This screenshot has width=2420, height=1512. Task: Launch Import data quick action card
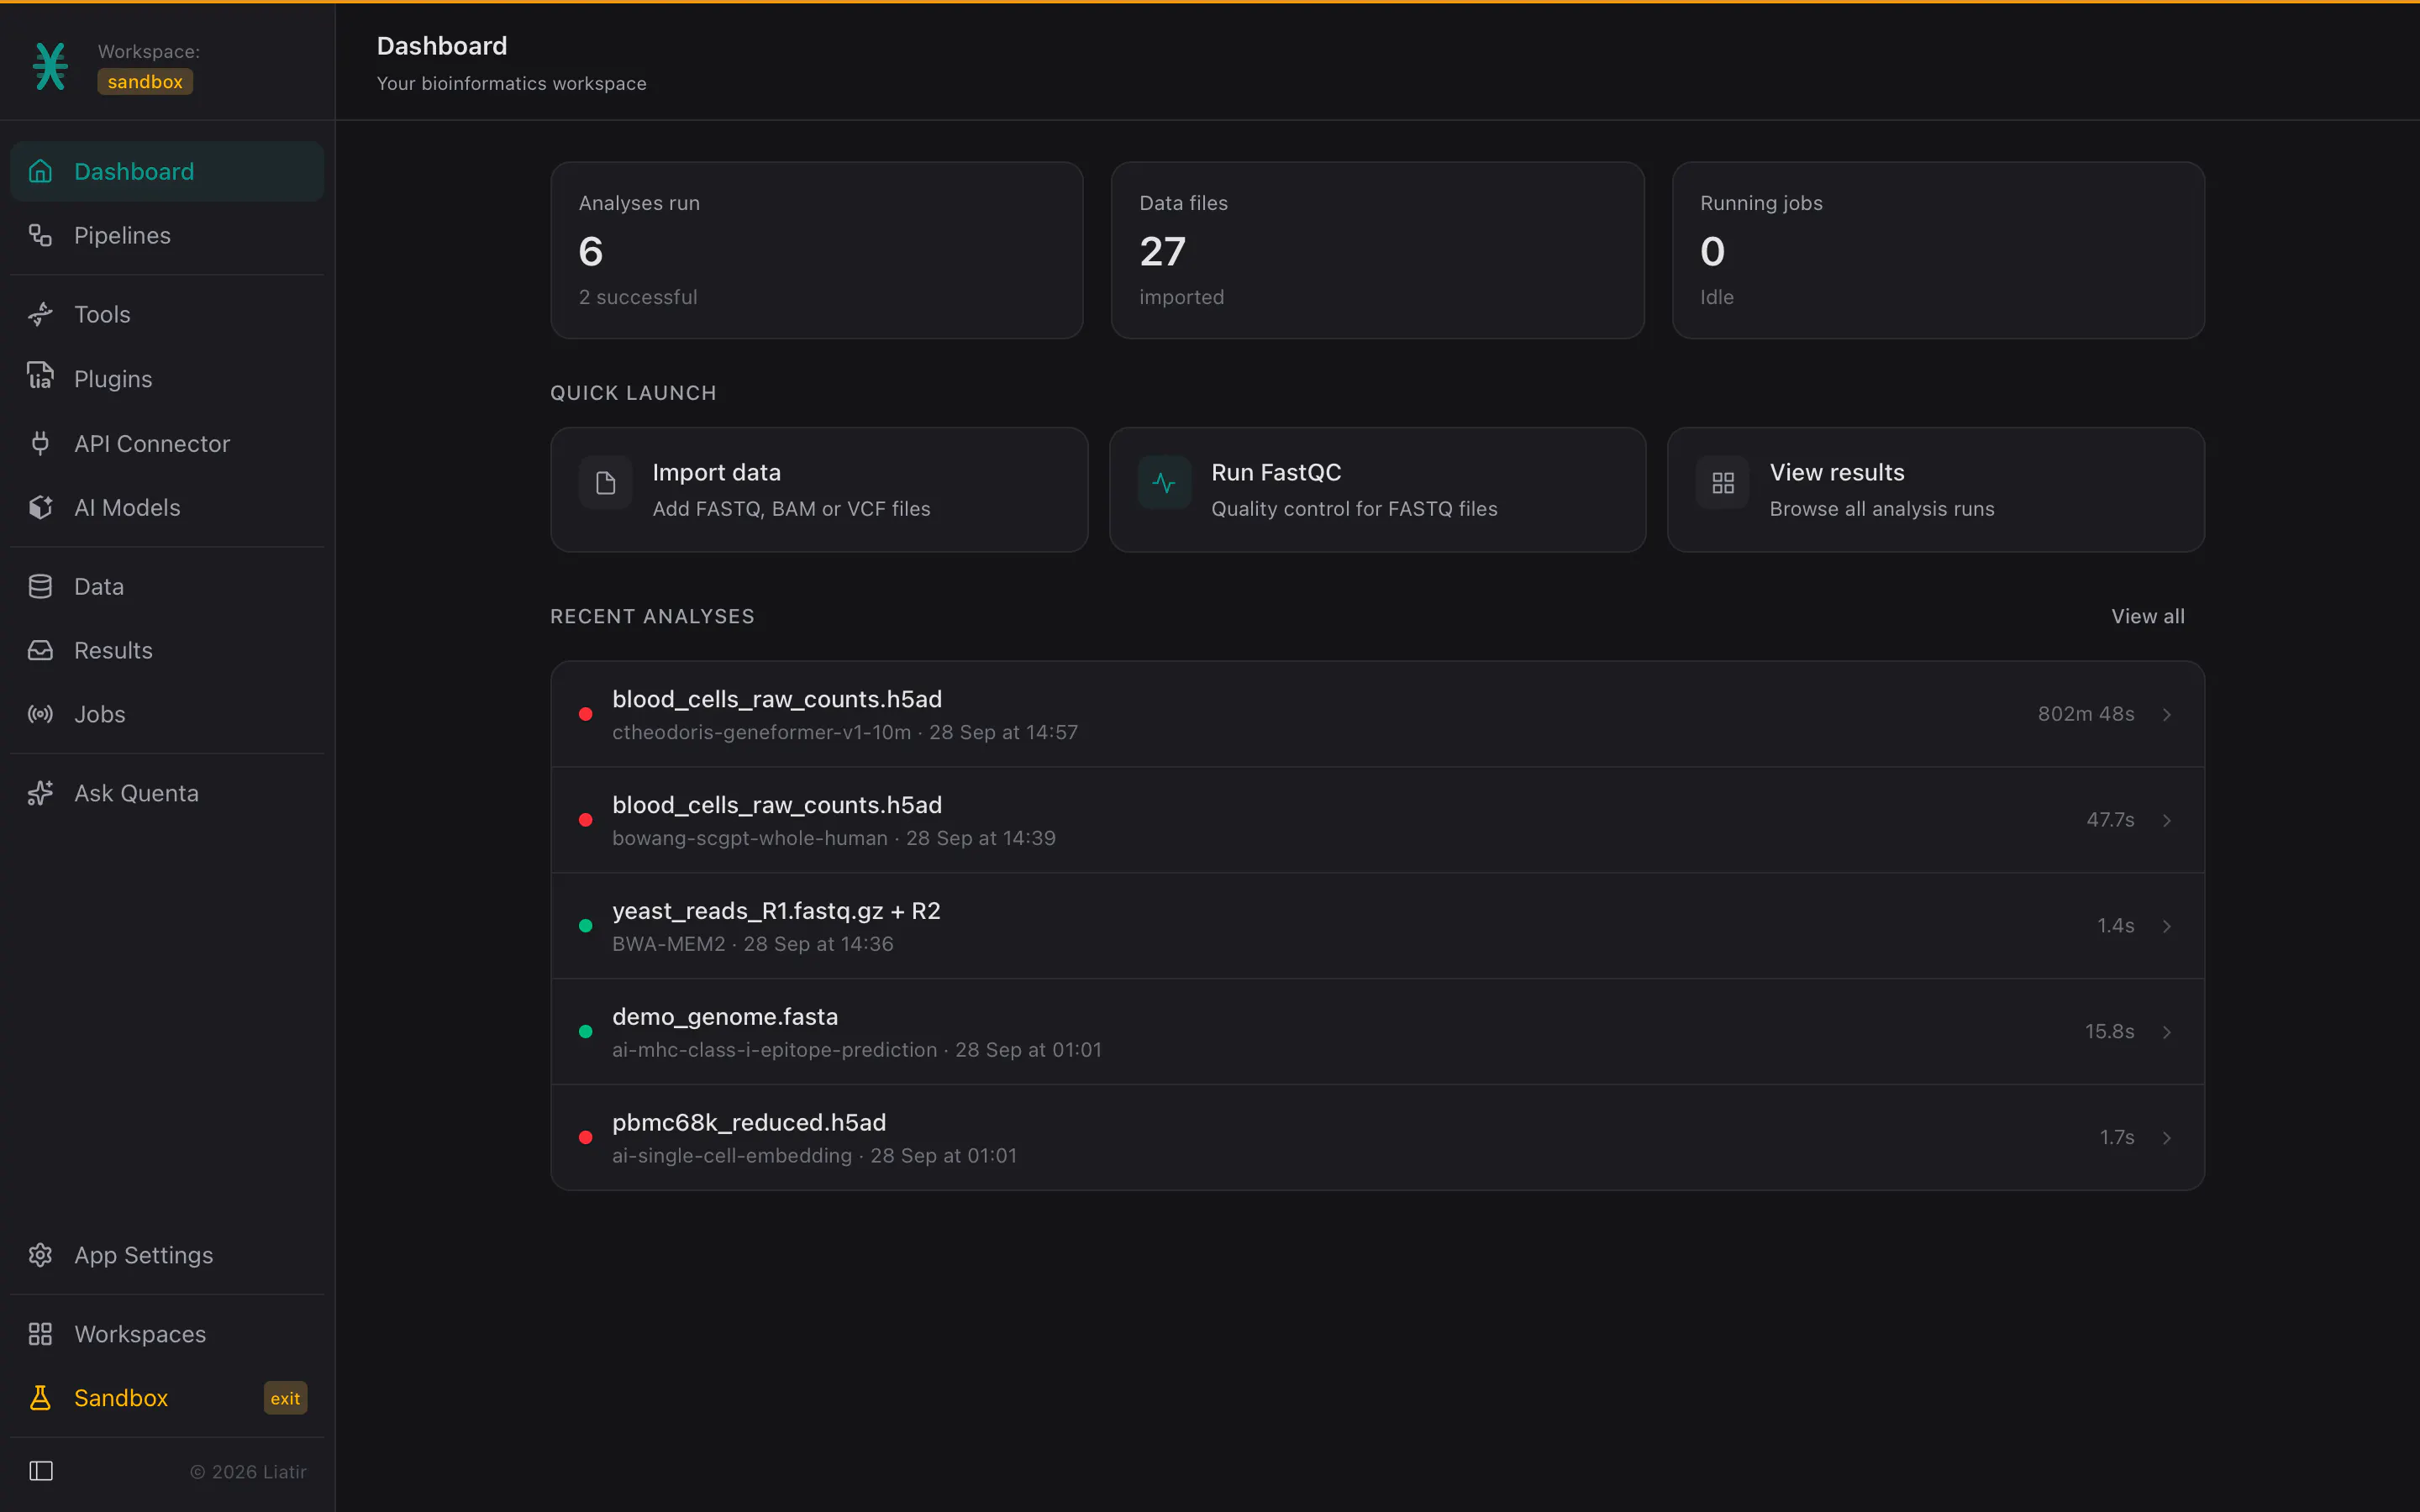coord(819,490)
